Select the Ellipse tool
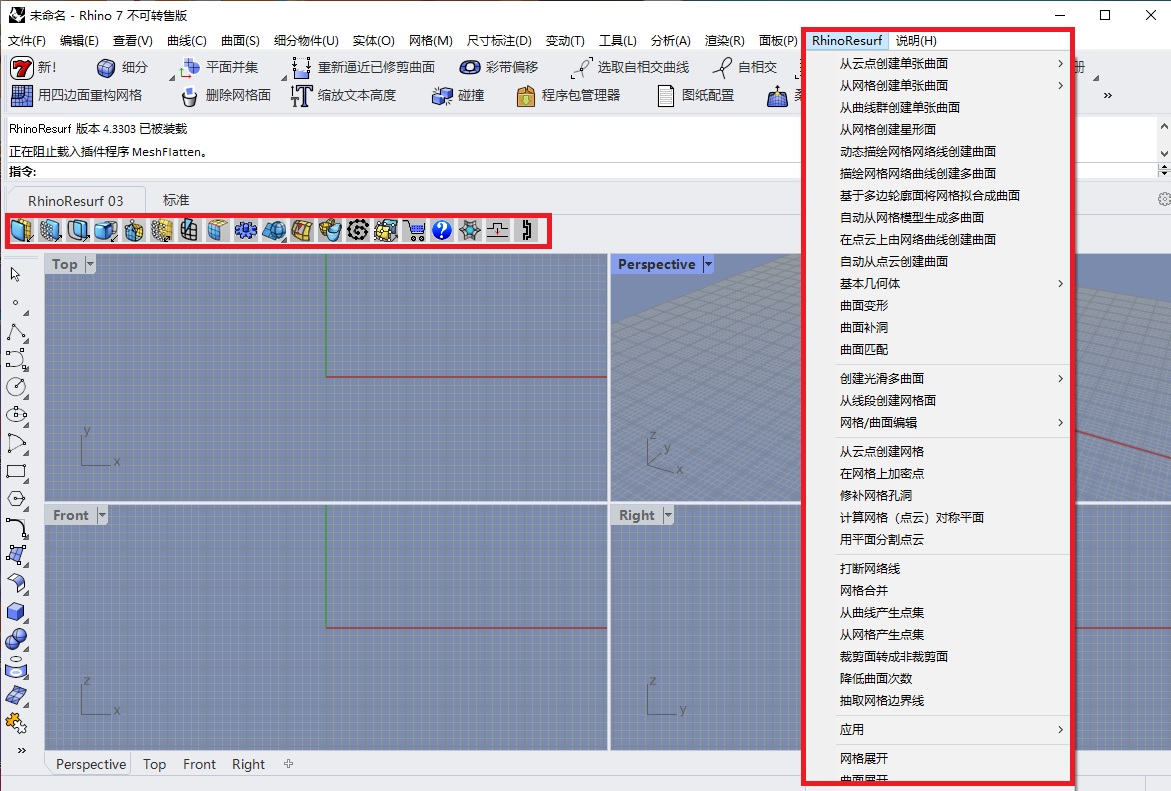The width and height of the screenshot is (1171, 791). (16, 415)
